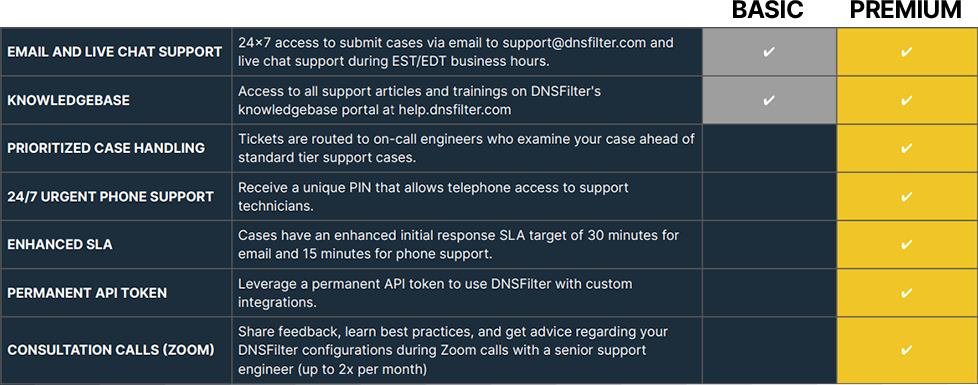Click Premium checkmark for Consultation Calls (Zoom)
The image size is (978, 385).
tap(907, 350)
